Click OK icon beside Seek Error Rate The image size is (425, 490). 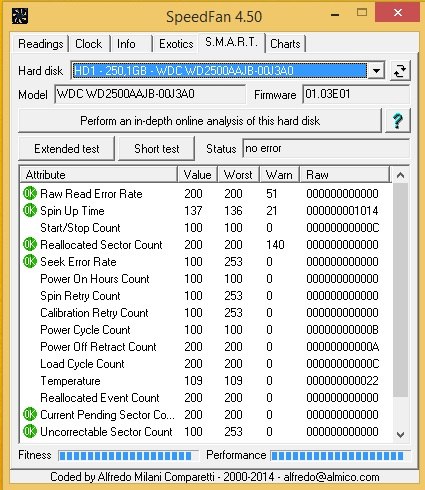(30, 261)
